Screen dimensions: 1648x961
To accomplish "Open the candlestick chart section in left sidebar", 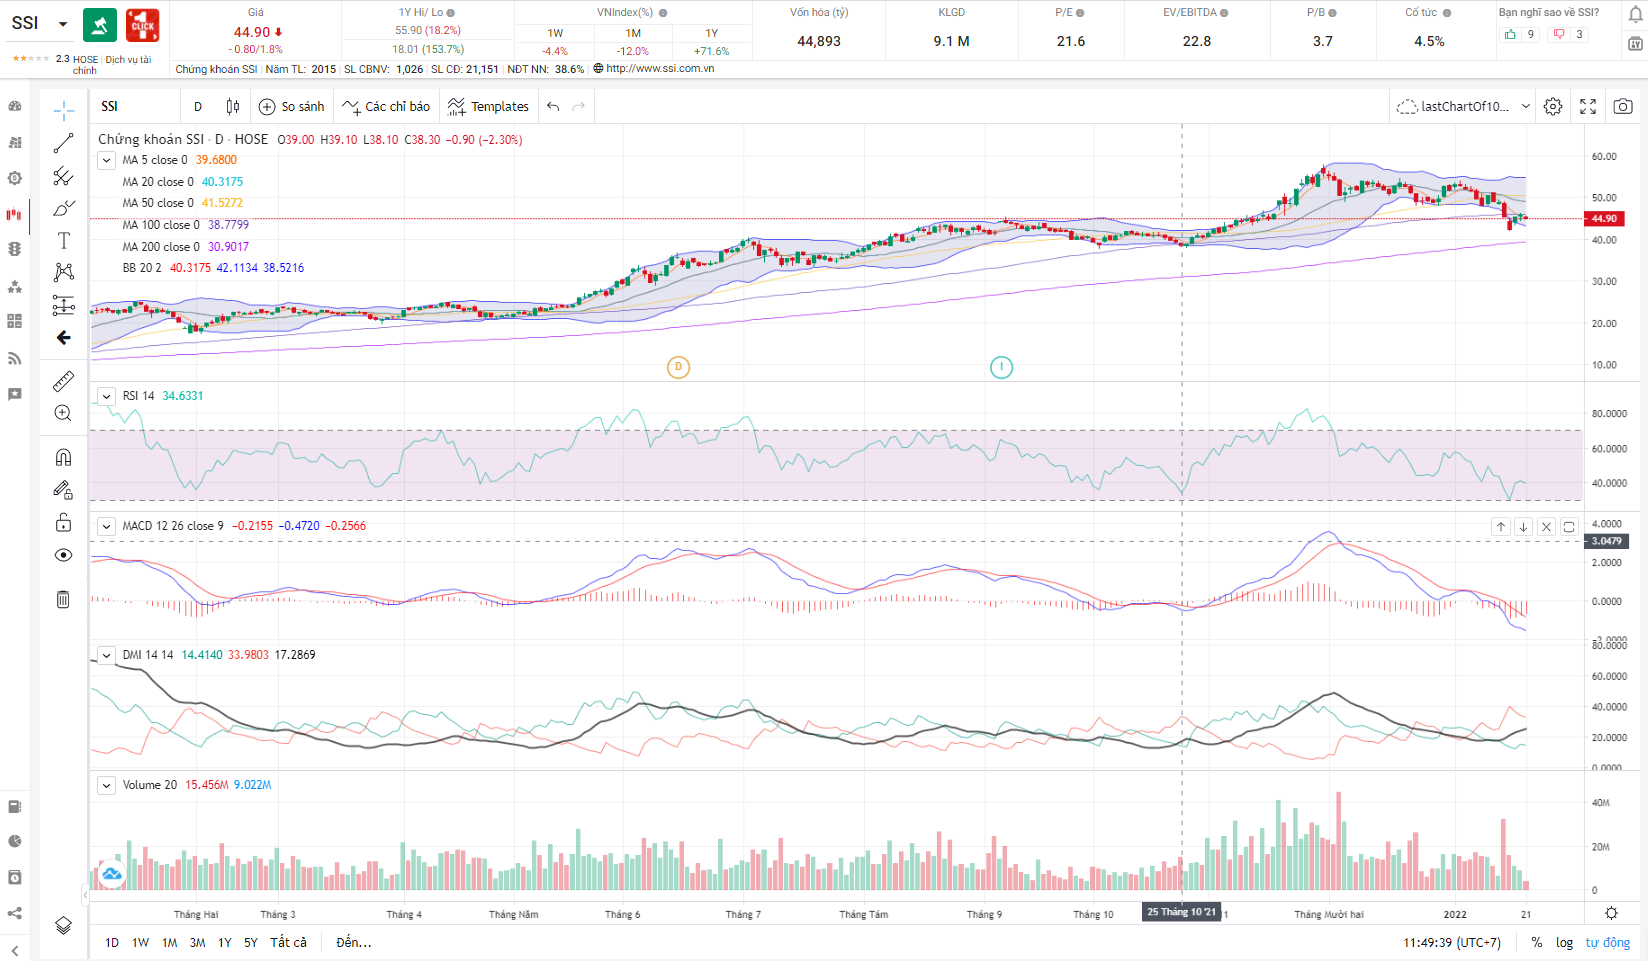I will 15,214.
